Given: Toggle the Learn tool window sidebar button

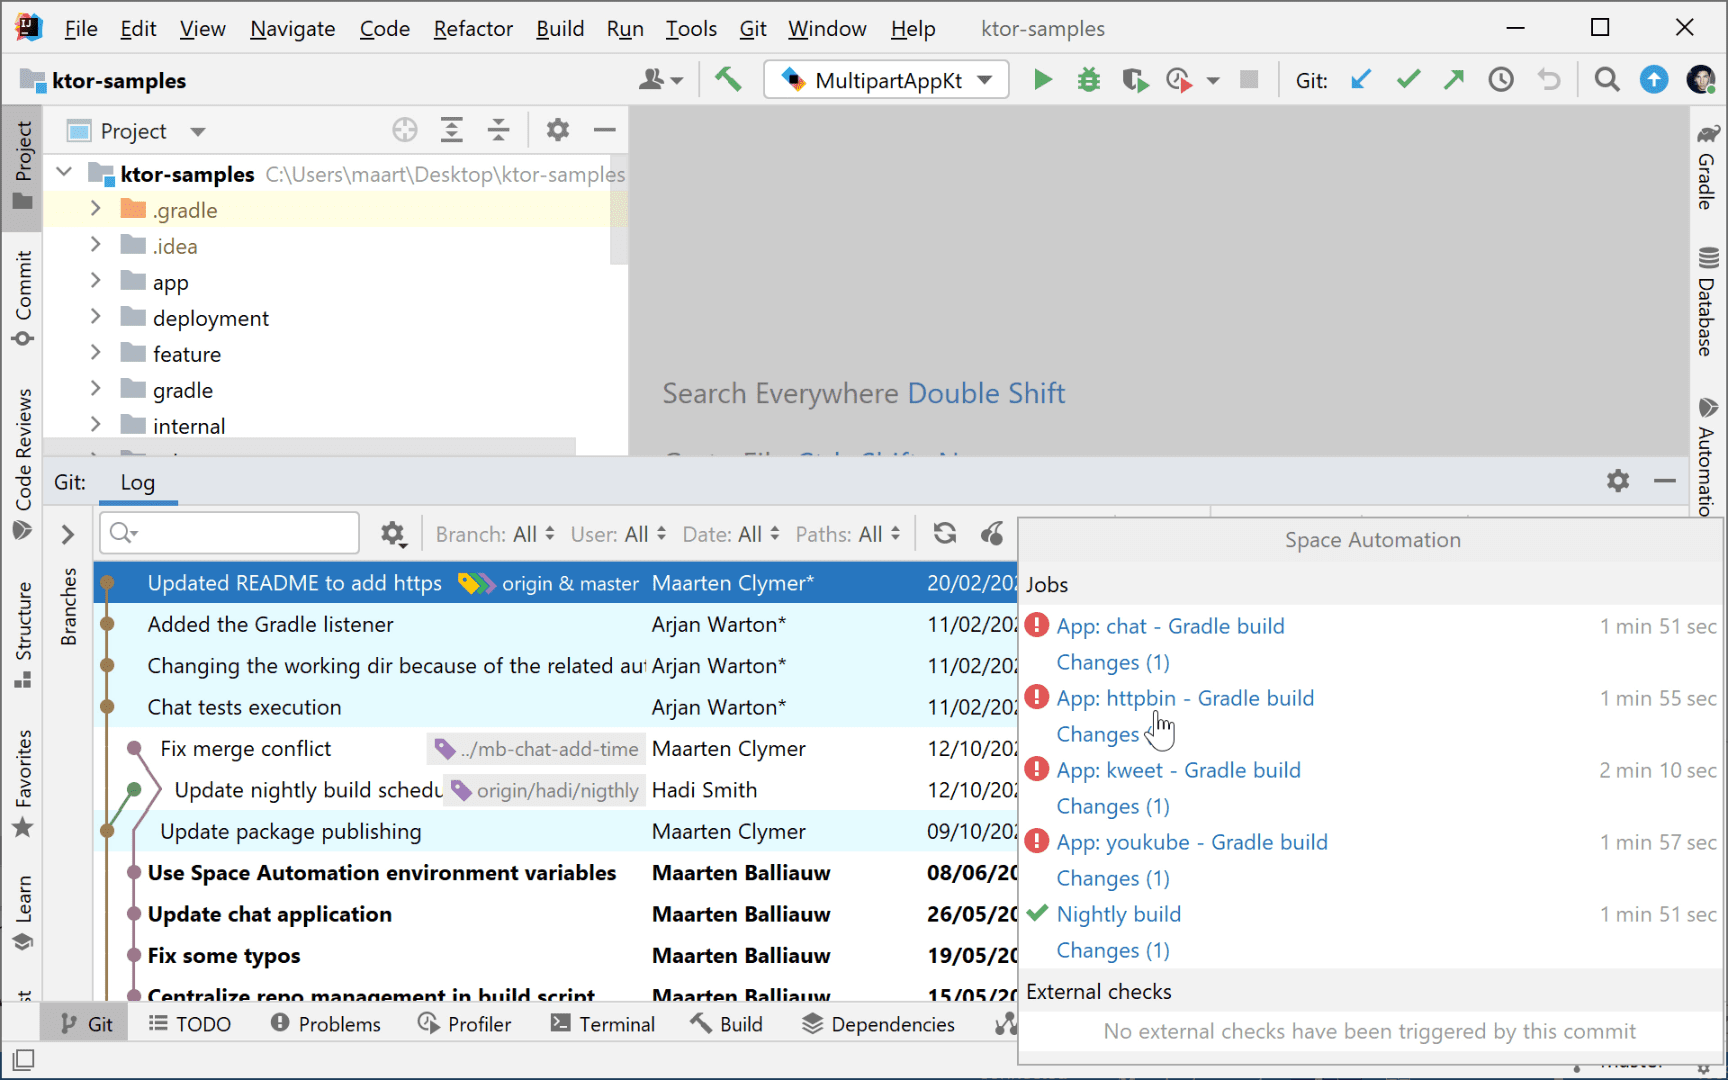Looking at the screenshot, I should (23, 912).
